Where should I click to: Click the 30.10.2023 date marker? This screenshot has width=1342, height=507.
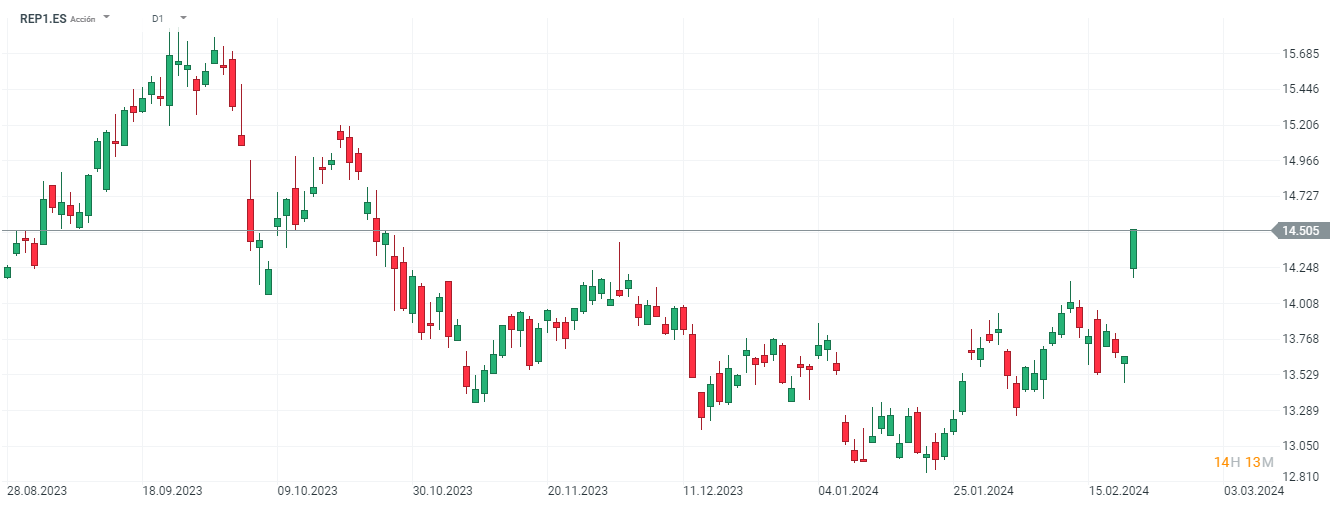442,491
